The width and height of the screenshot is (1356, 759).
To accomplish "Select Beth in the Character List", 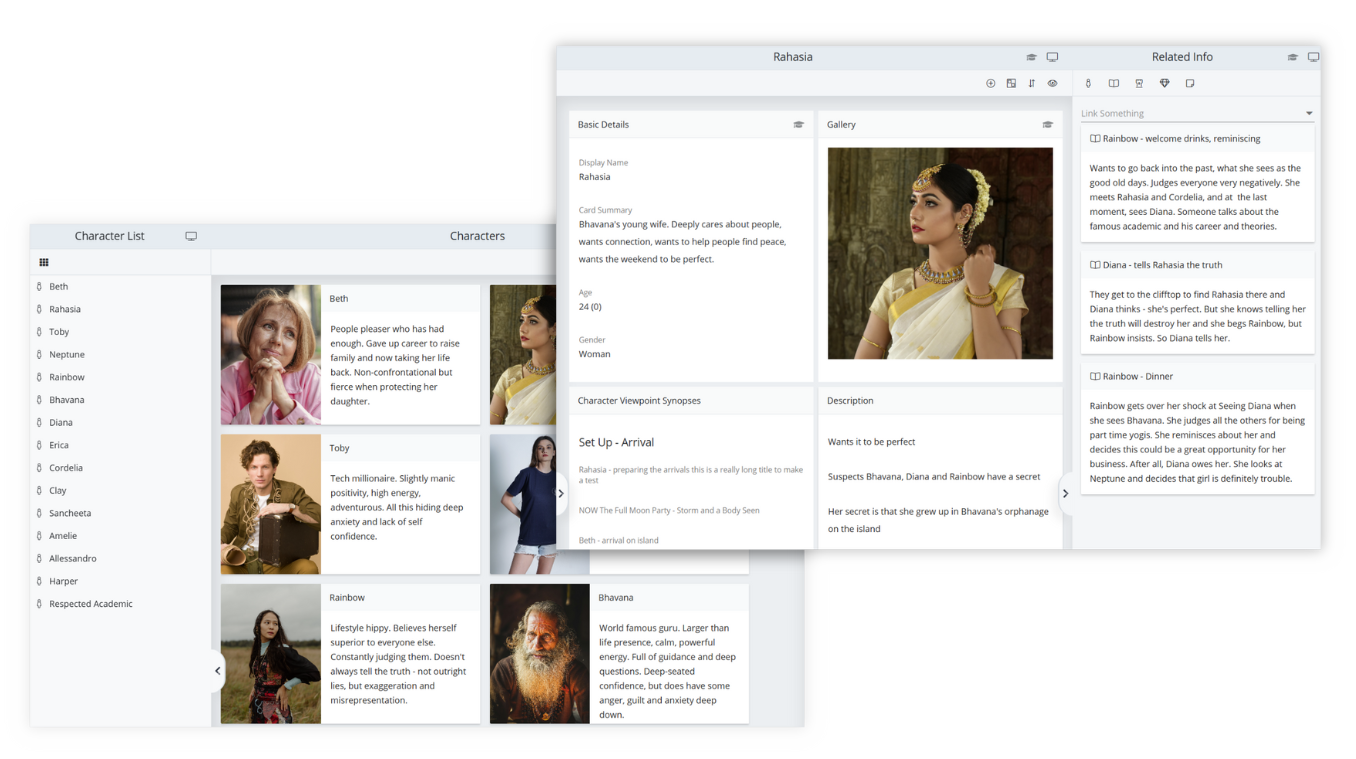I will click(x=59, y=287).
